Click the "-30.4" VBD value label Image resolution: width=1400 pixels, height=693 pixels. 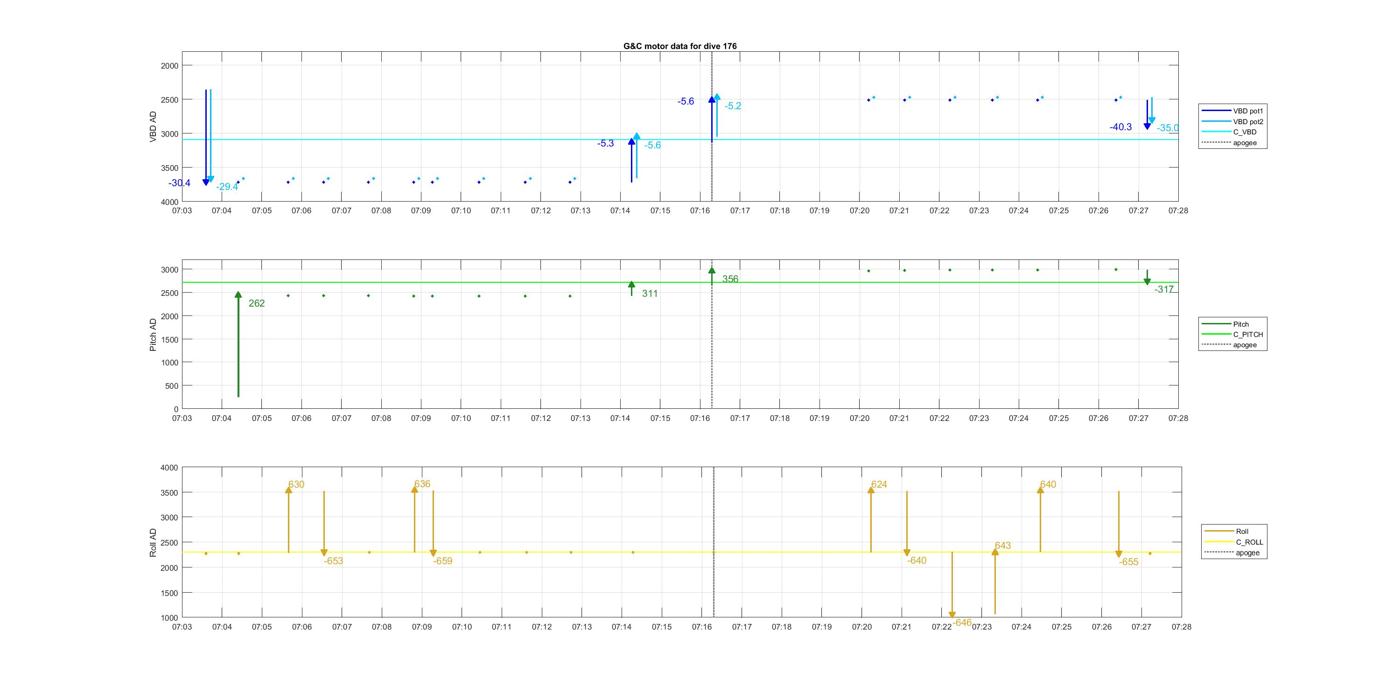point(180,183)
